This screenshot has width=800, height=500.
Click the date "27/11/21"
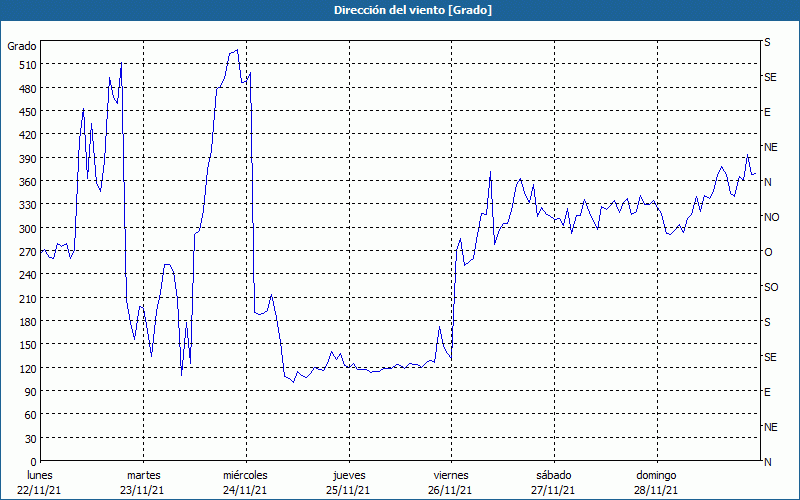(x=553, y=490)
